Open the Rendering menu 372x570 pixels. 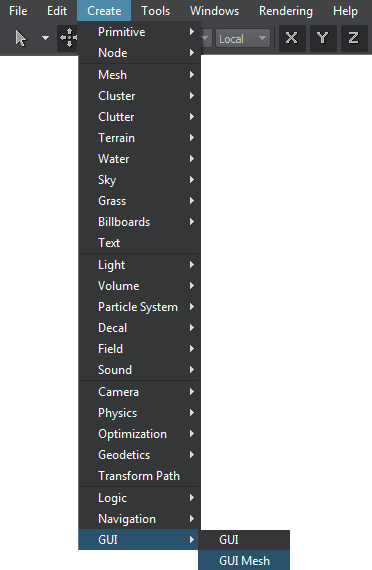286,11
